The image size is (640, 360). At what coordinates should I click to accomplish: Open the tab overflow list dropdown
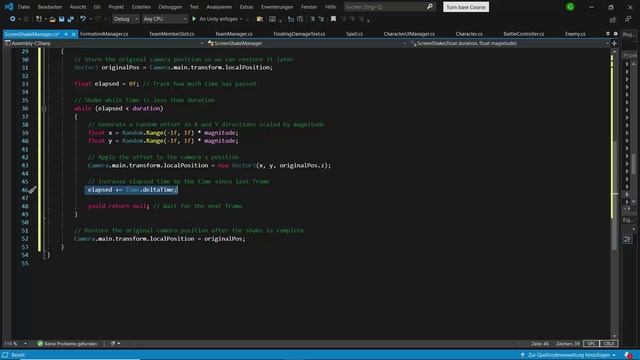[608, 34]
